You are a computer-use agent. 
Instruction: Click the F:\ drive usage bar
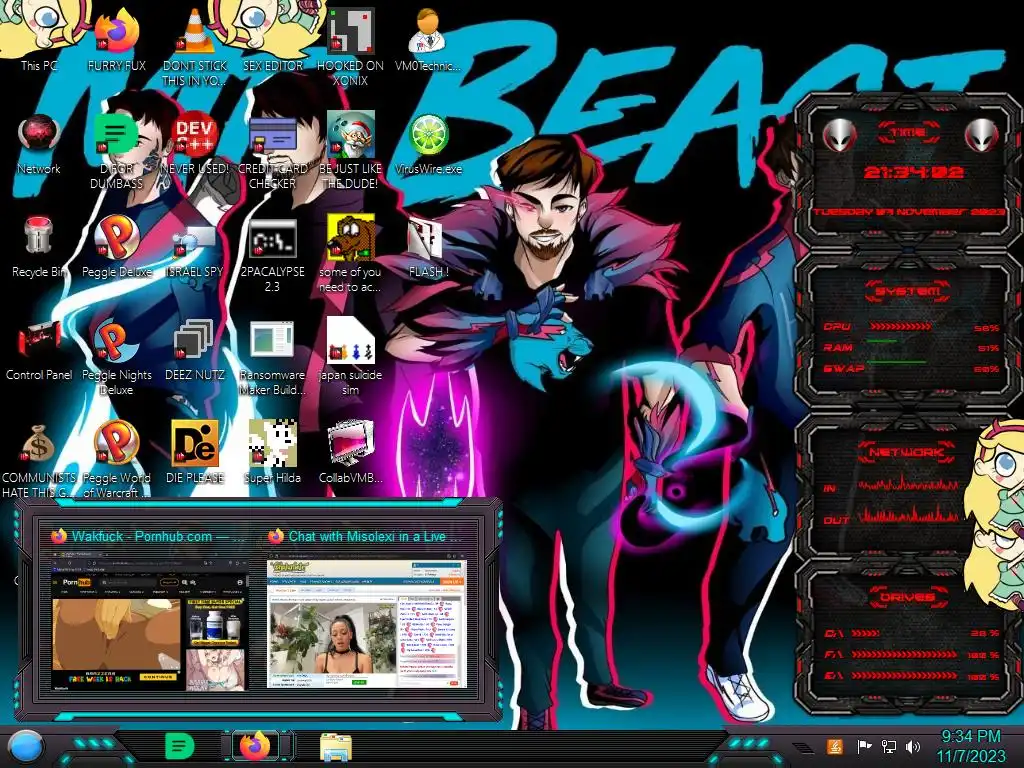point(904,654)
